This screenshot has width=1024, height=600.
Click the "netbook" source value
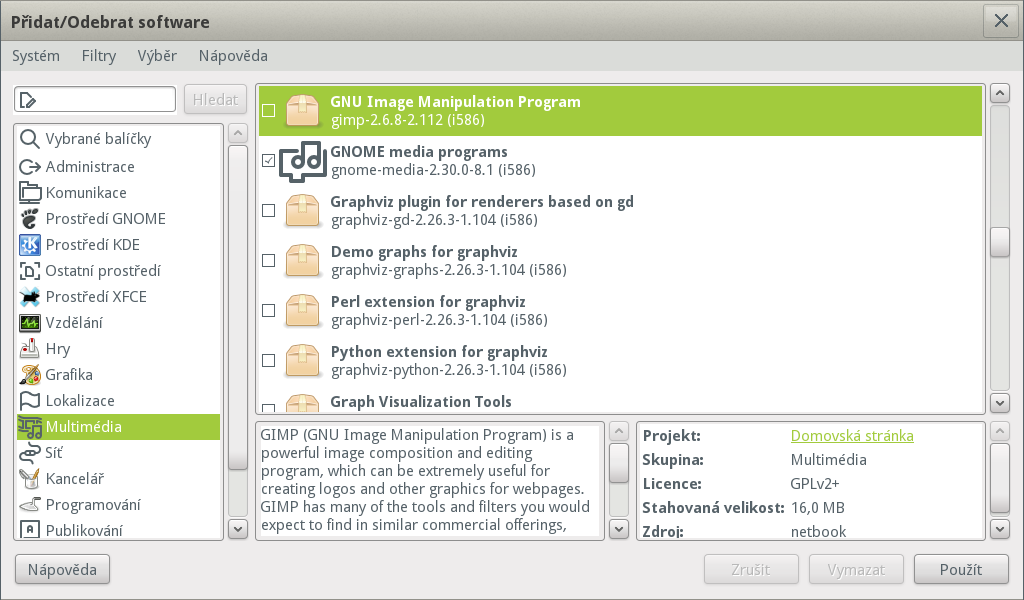pyautogui.click(x=818, y=531)
